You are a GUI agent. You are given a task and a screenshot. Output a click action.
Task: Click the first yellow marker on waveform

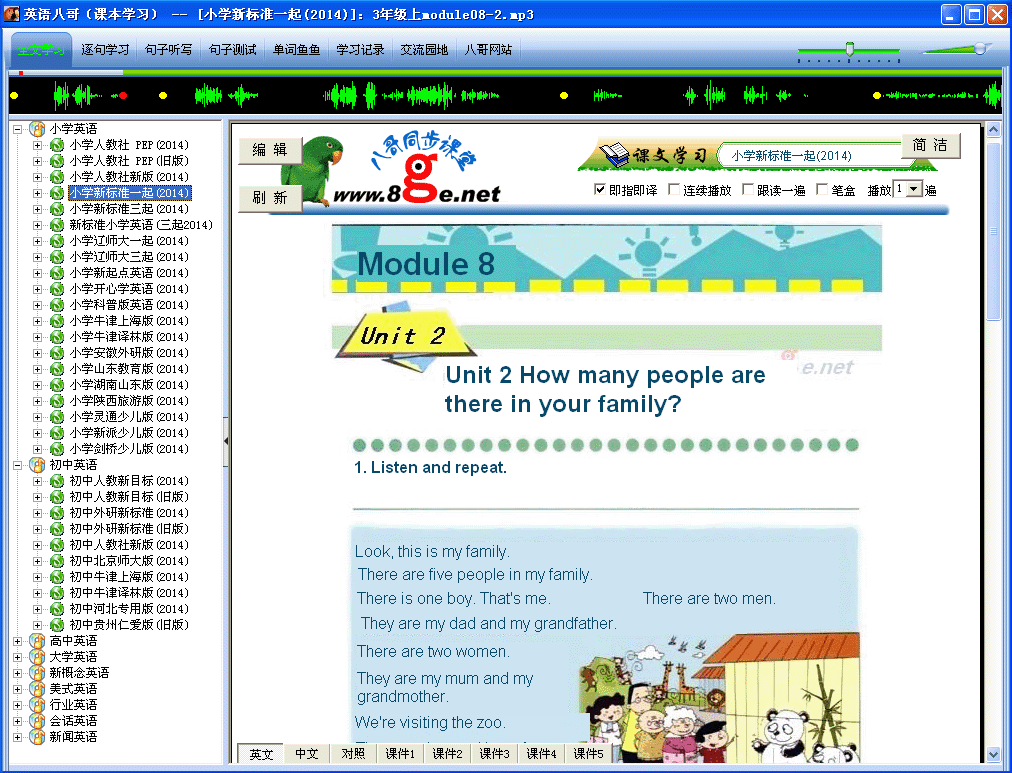pos(14,95)
